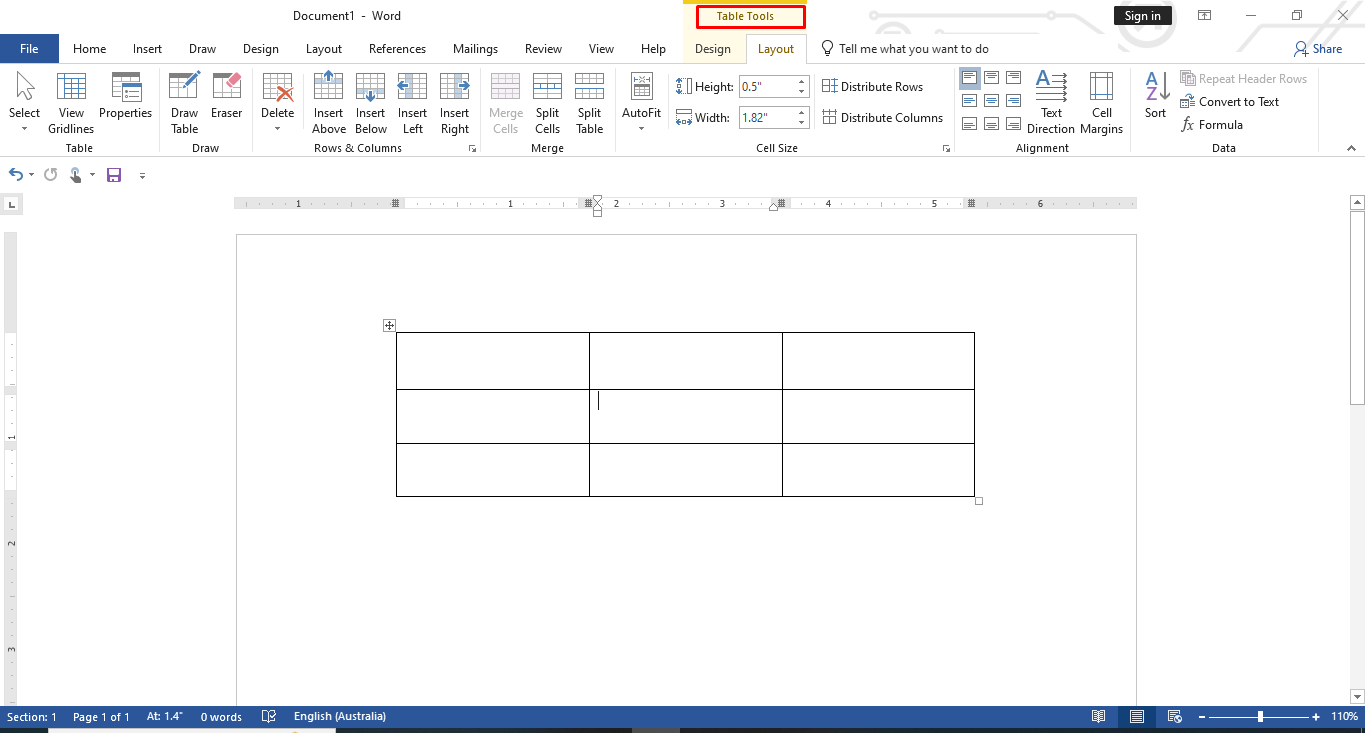Enable Align Top Left alignment
Screen dimensions: 1365x733
point(969,76)
